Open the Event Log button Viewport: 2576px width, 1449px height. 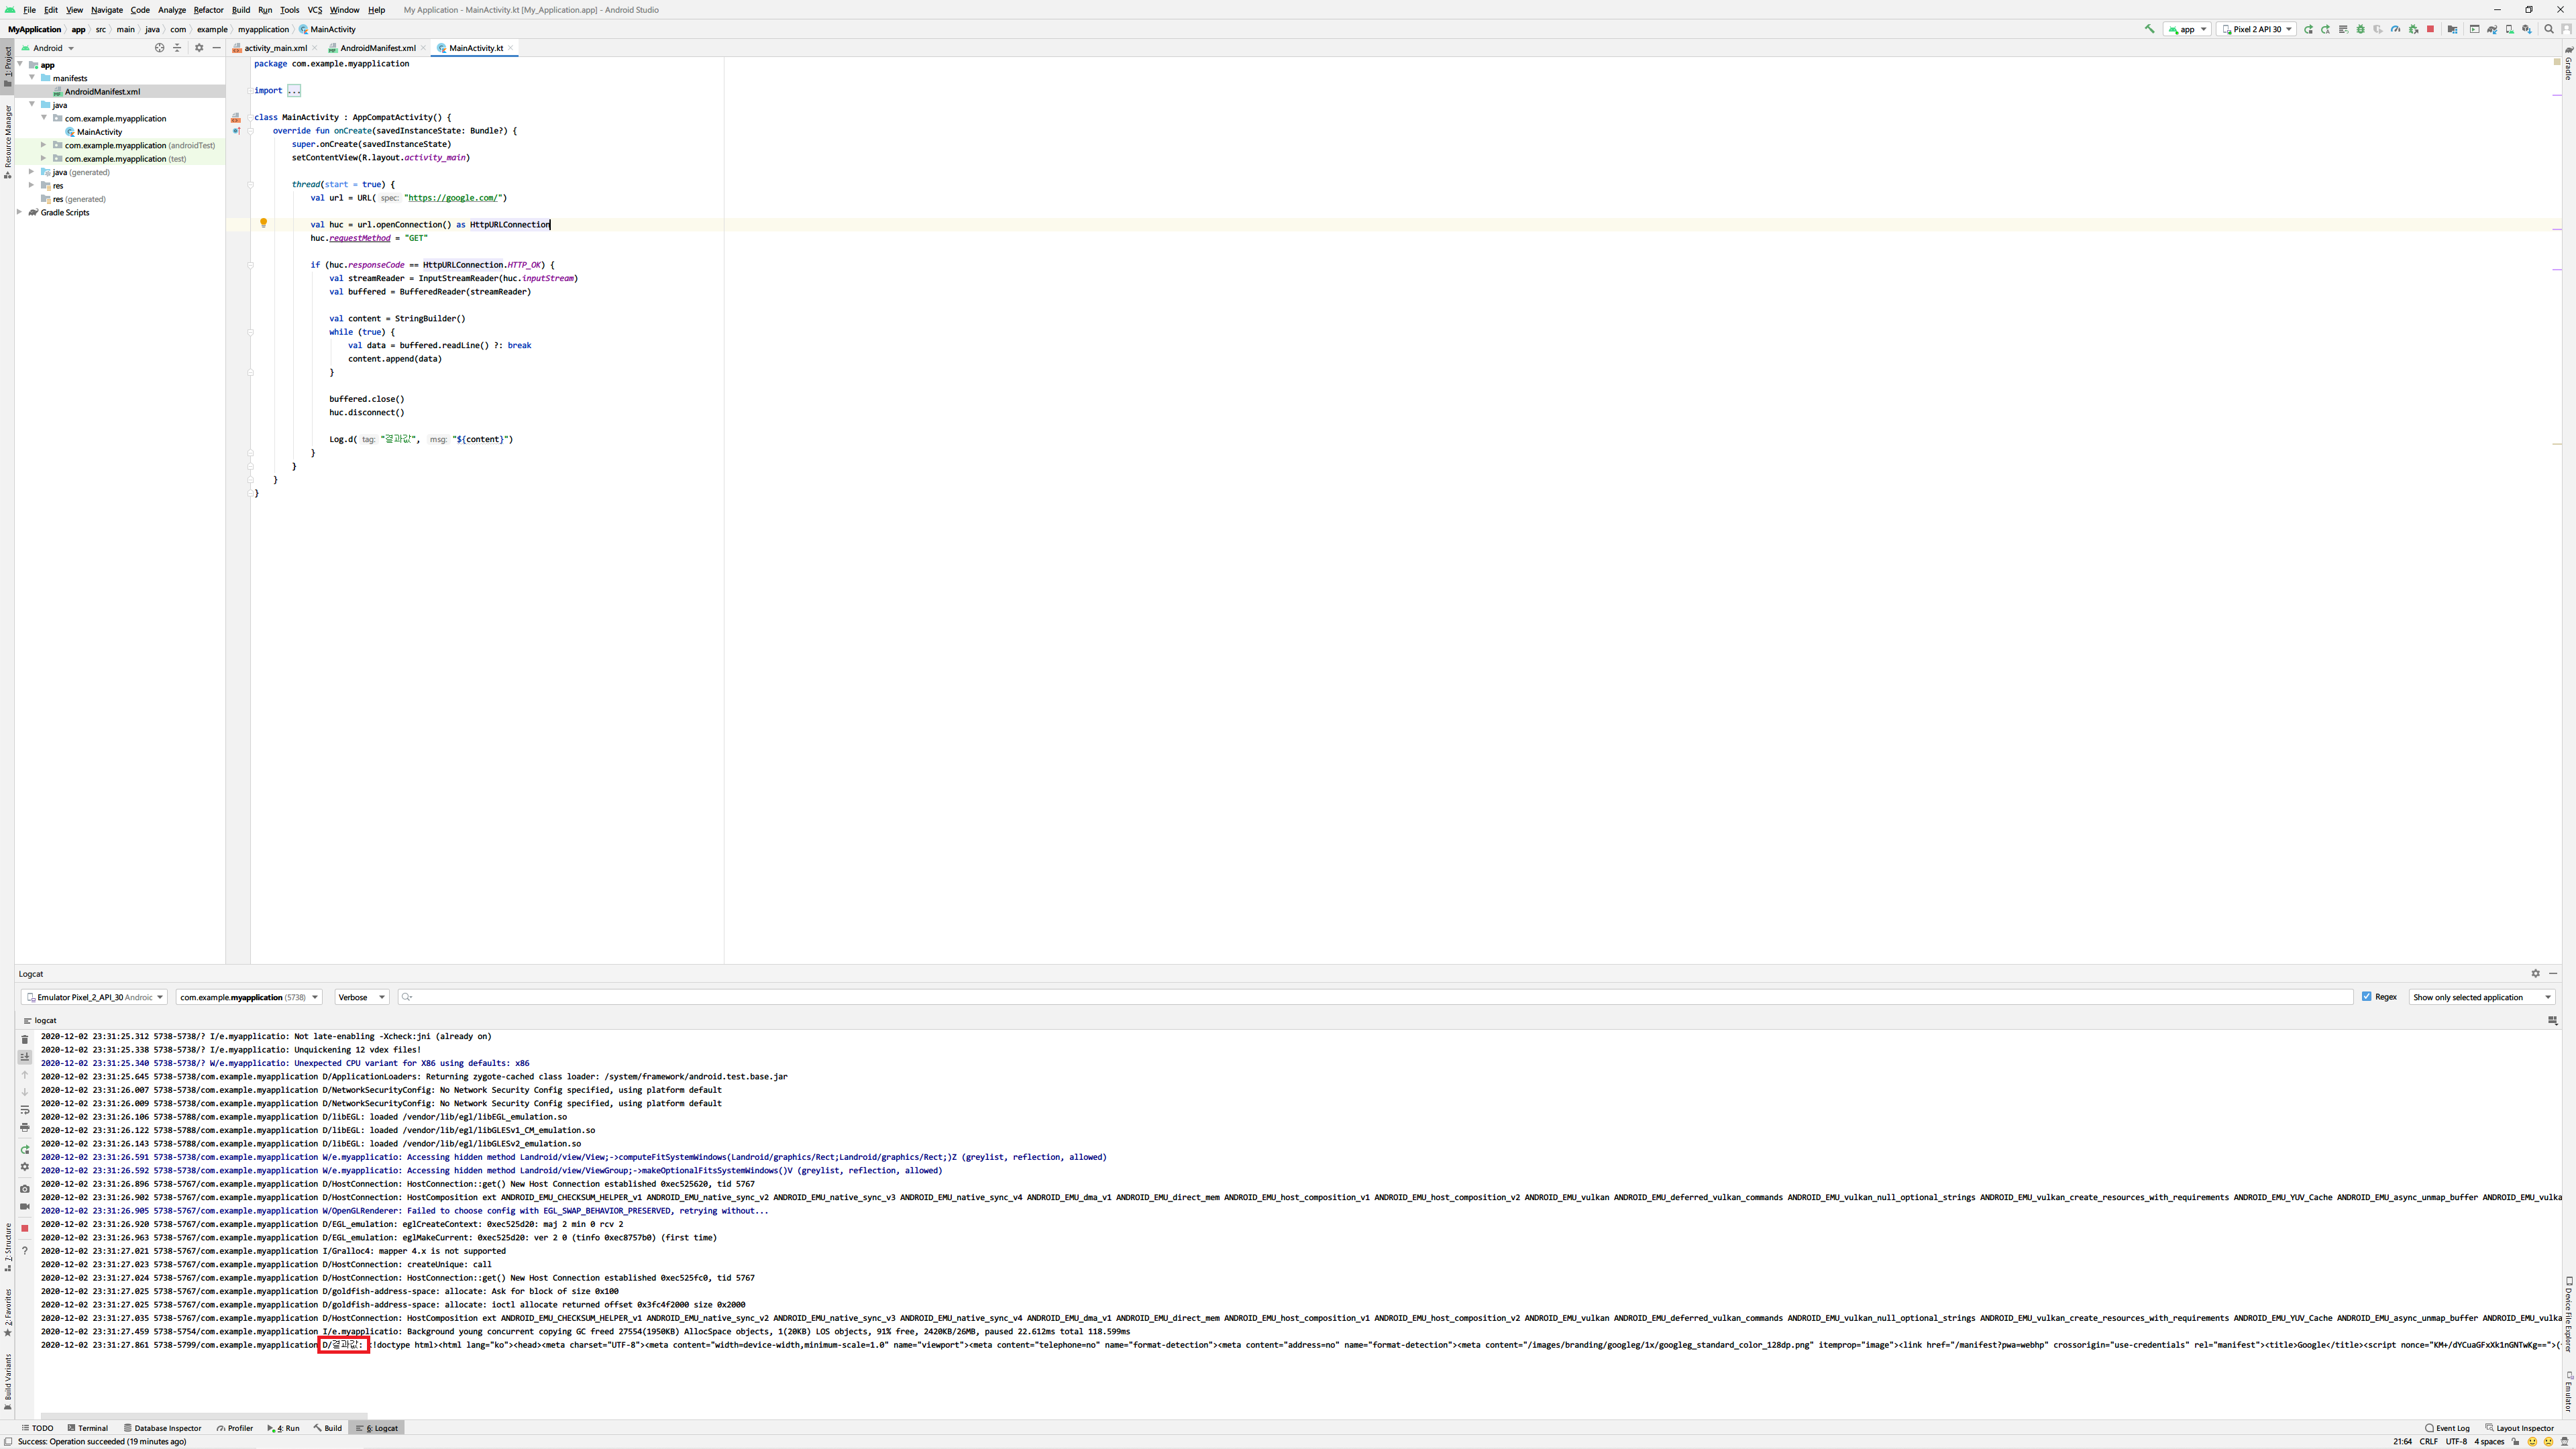point(2447,1428)
